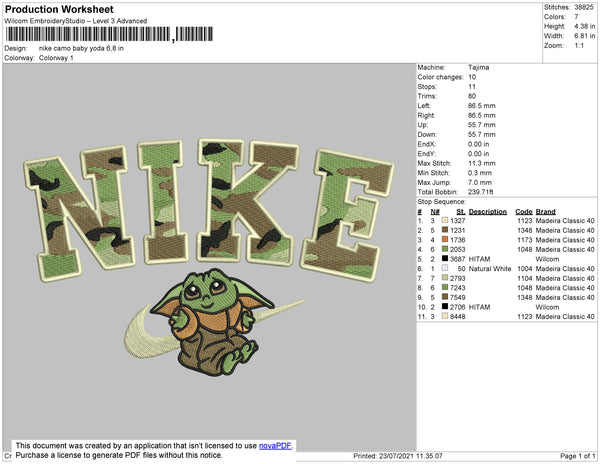Click the Height value '4.38 in'
This screenshot has height=464, width=600.
(584, 26)
